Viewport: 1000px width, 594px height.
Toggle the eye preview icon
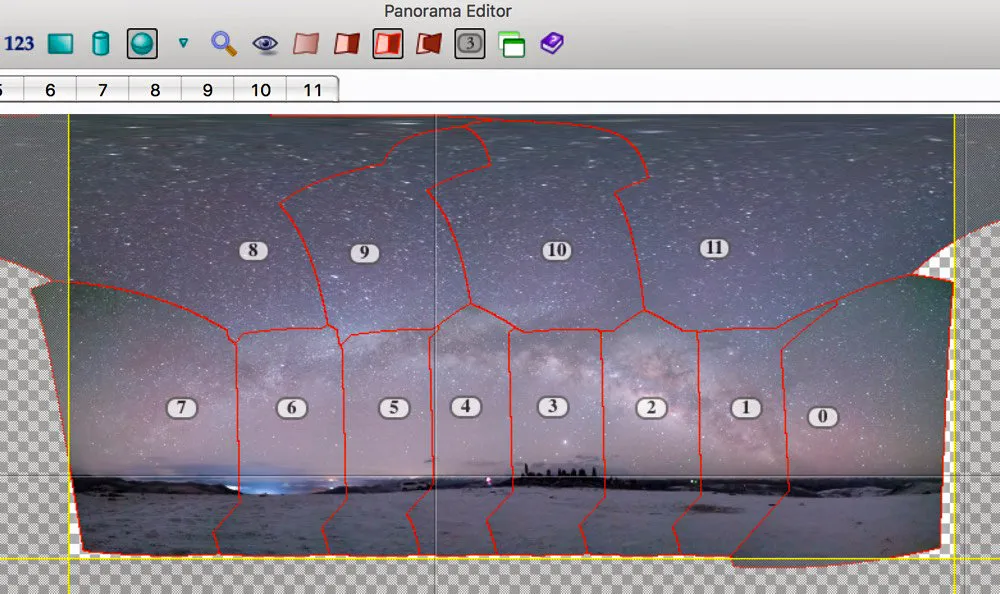click(265, 44)
